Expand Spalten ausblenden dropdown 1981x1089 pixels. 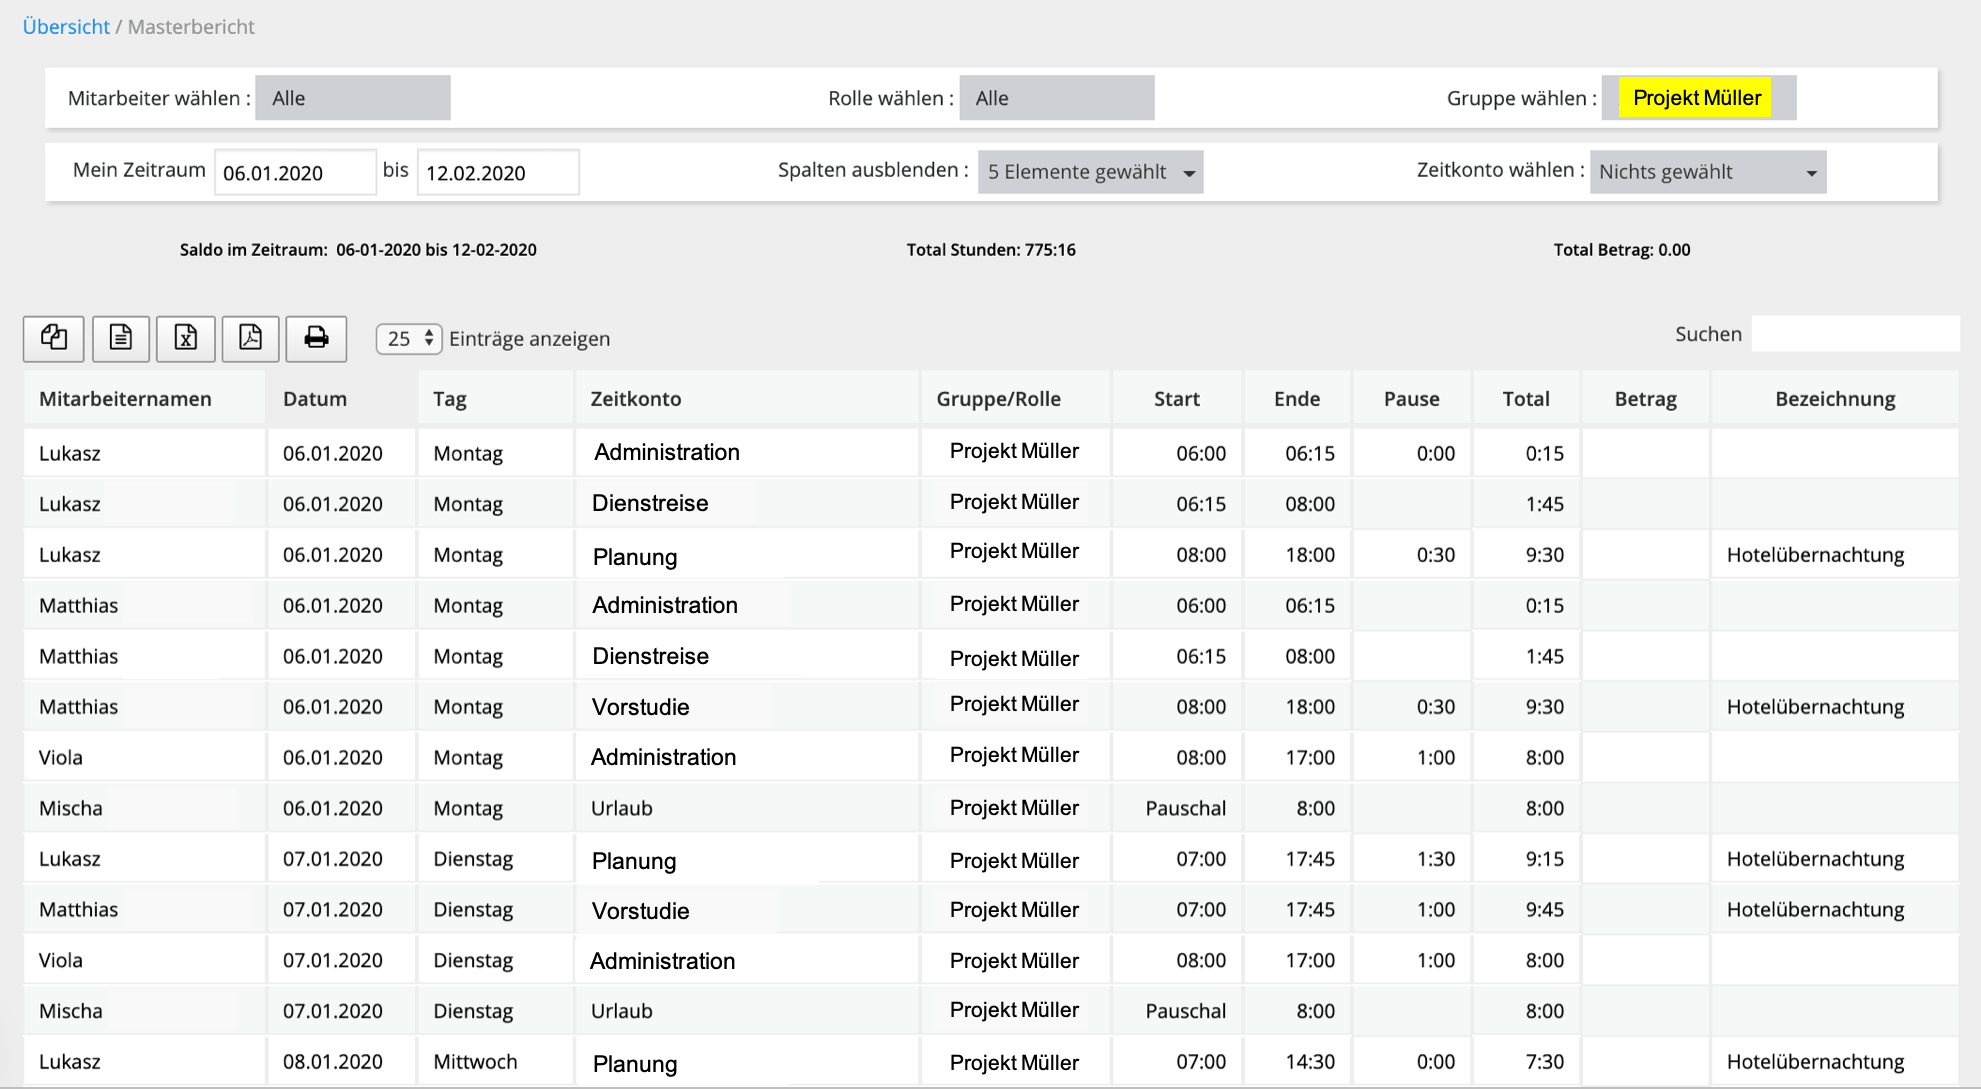1090,172
